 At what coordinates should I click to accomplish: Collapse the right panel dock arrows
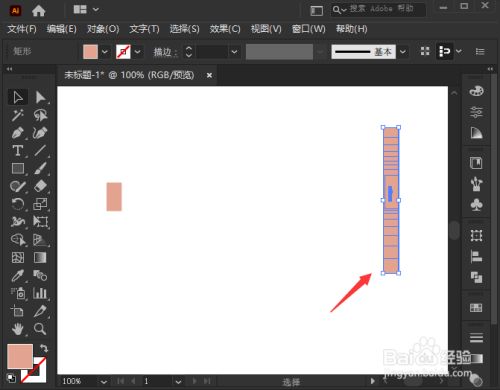tap(490, 69)
